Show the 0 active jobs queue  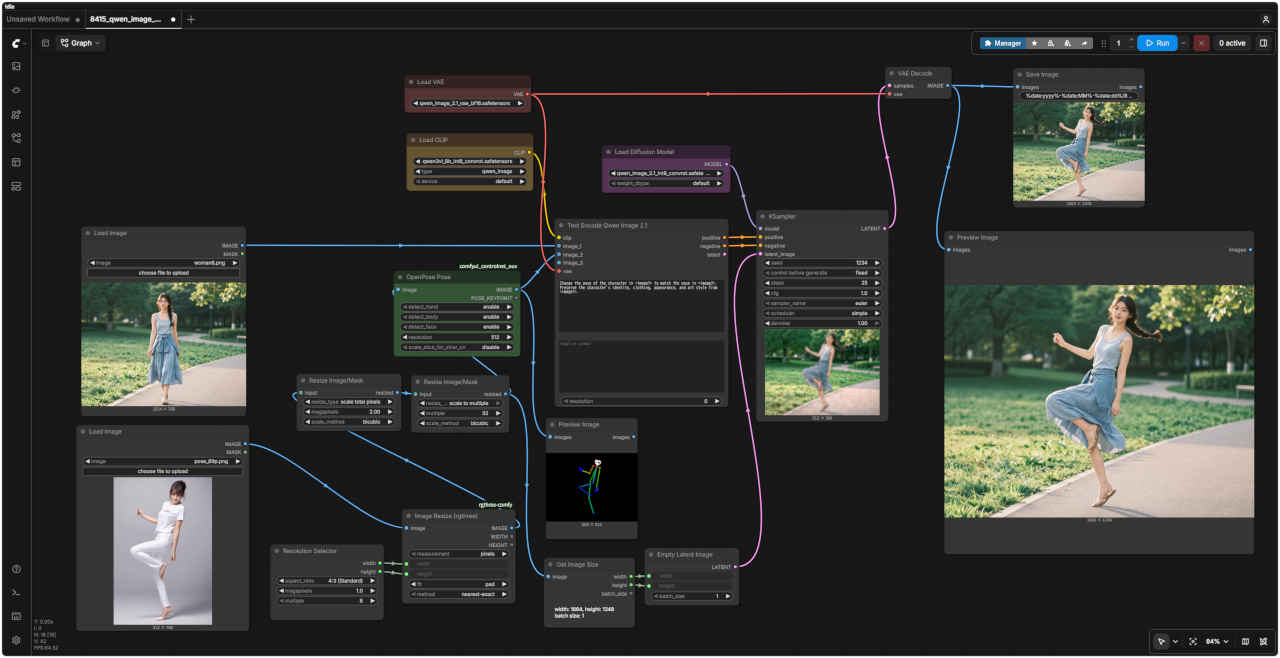click(1232, 43)
